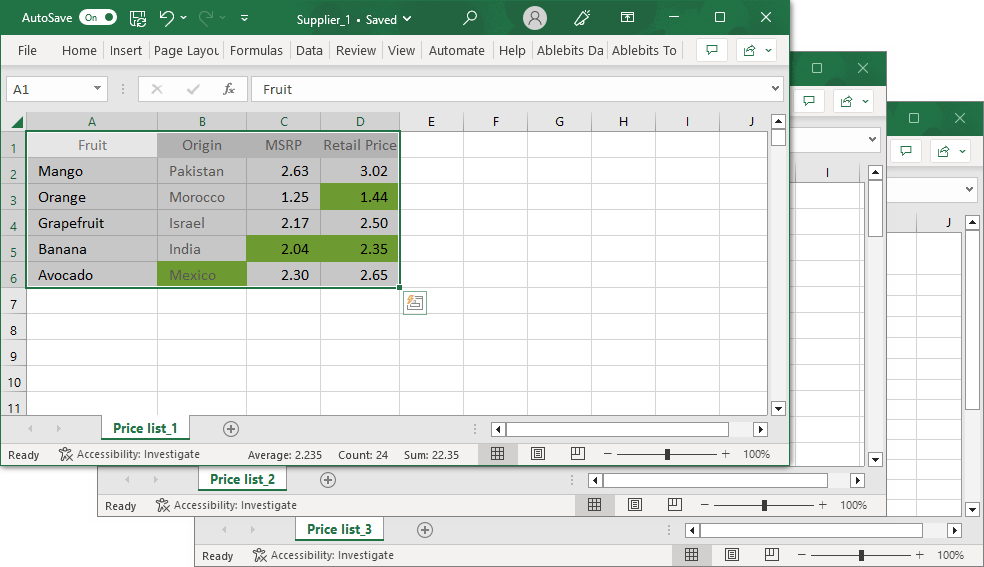
Task: Click horizontal scroll right arrow in front window
Action: pos(761,430)
